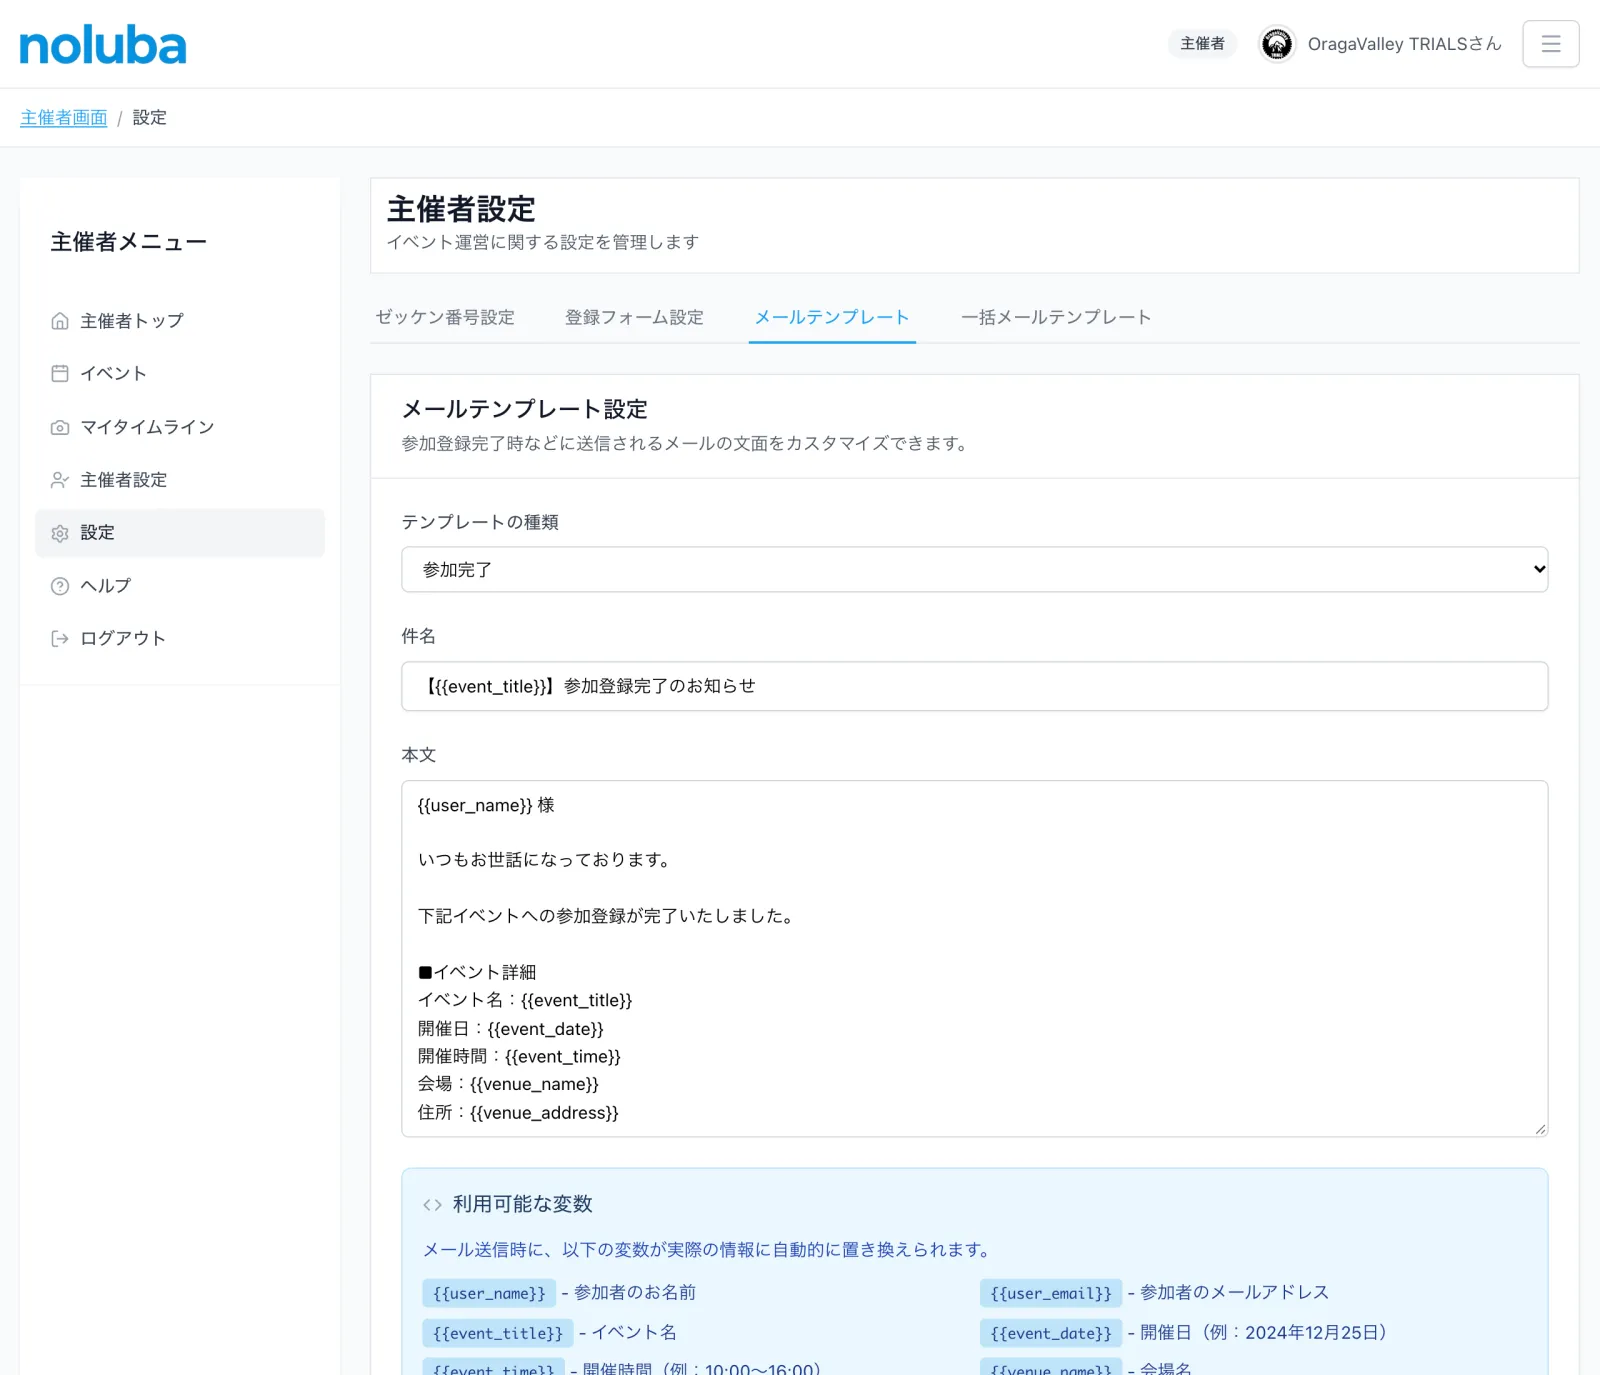Follow the 主催者画面 breadcrumb link

point(64,118)
